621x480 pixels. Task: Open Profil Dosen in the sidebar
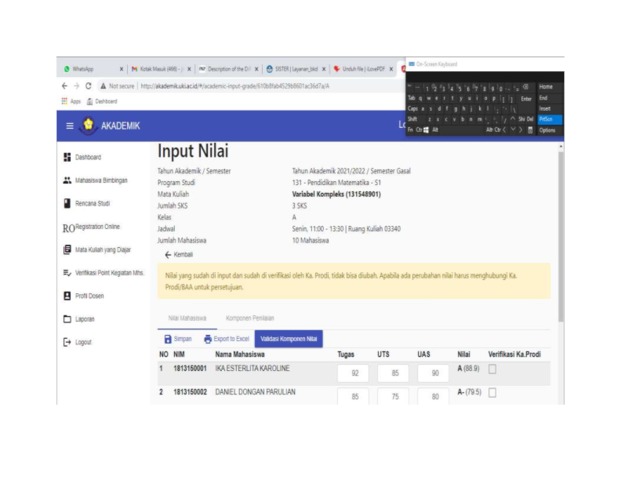[91, 295]
